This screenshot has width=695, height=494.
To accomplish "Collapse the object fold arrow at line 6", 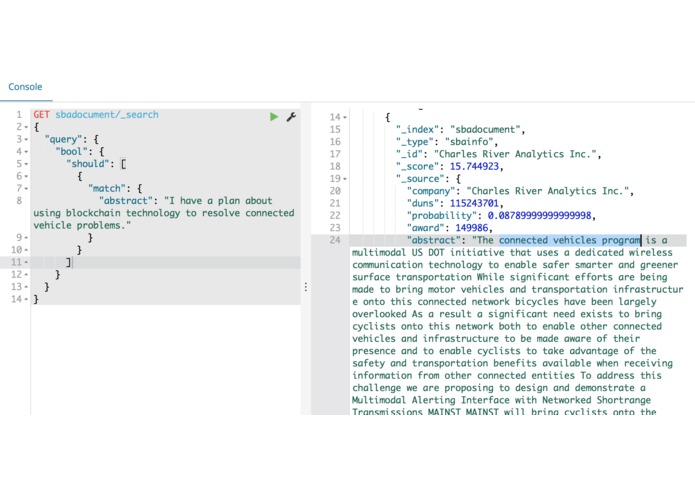I will point(26,176).
